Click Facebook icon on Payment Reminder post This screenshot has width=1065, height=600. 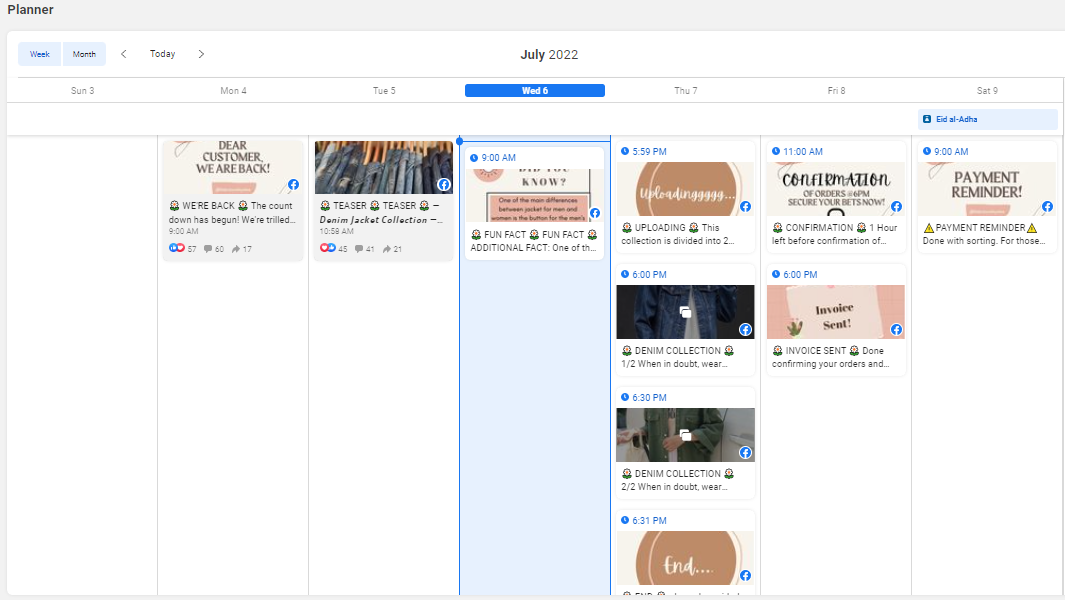point(1047,207)
